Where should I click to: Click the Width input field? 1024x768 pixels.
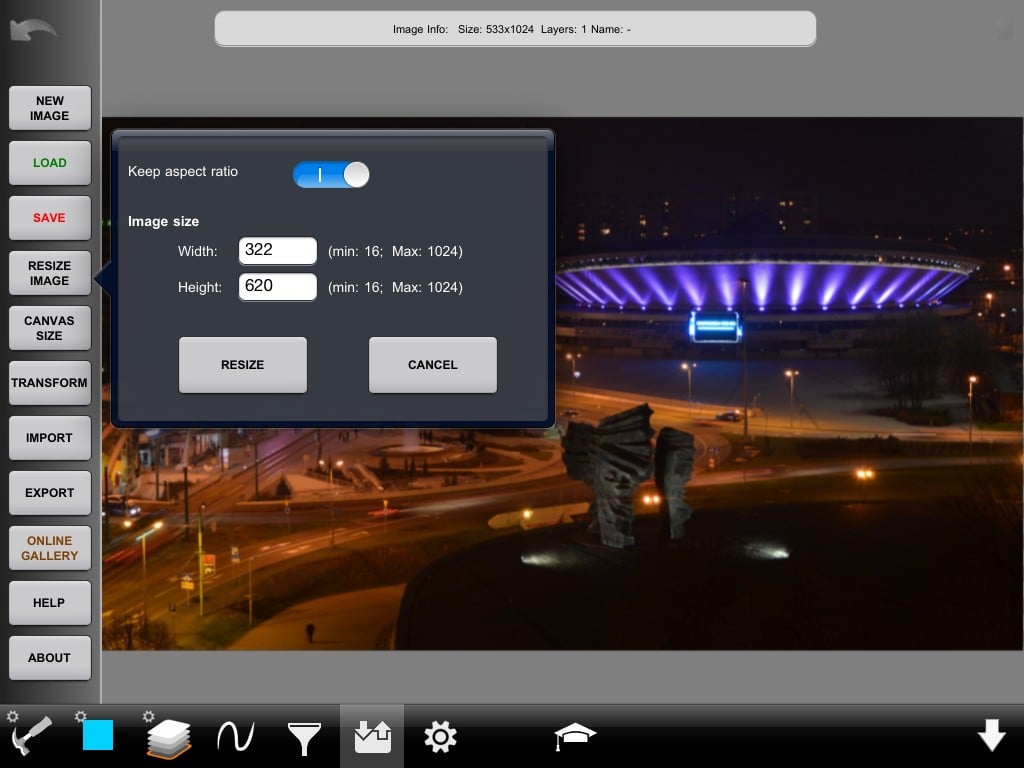[278, 251]
